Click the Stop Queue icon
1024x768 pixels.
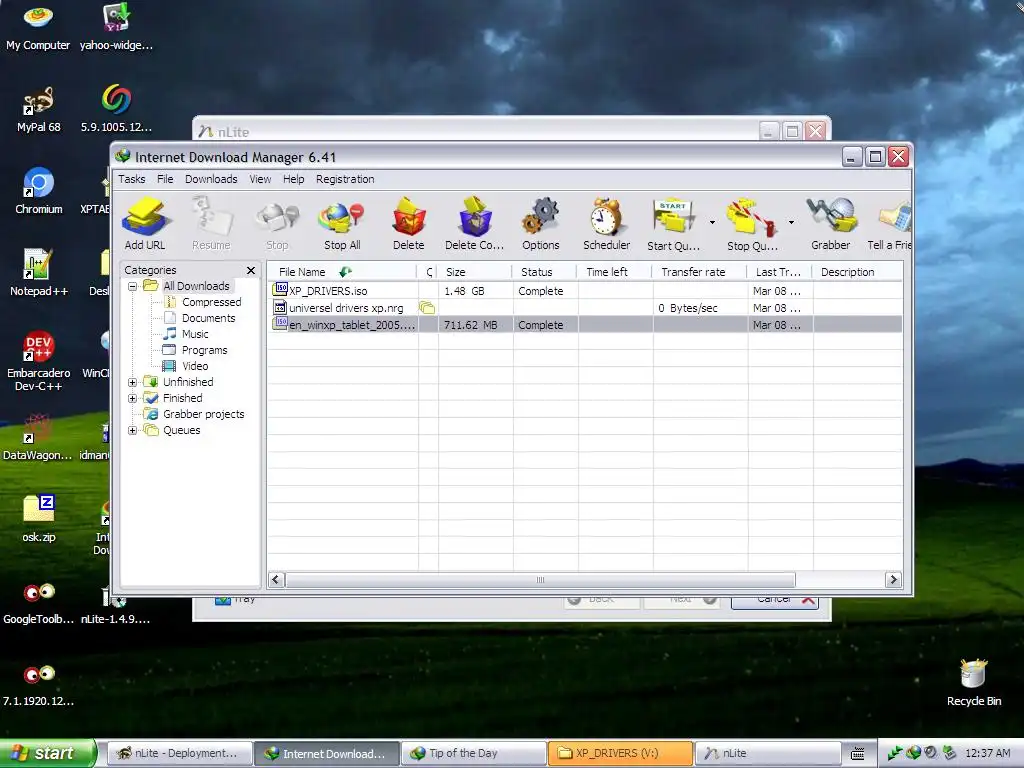(x=752, y=224)
